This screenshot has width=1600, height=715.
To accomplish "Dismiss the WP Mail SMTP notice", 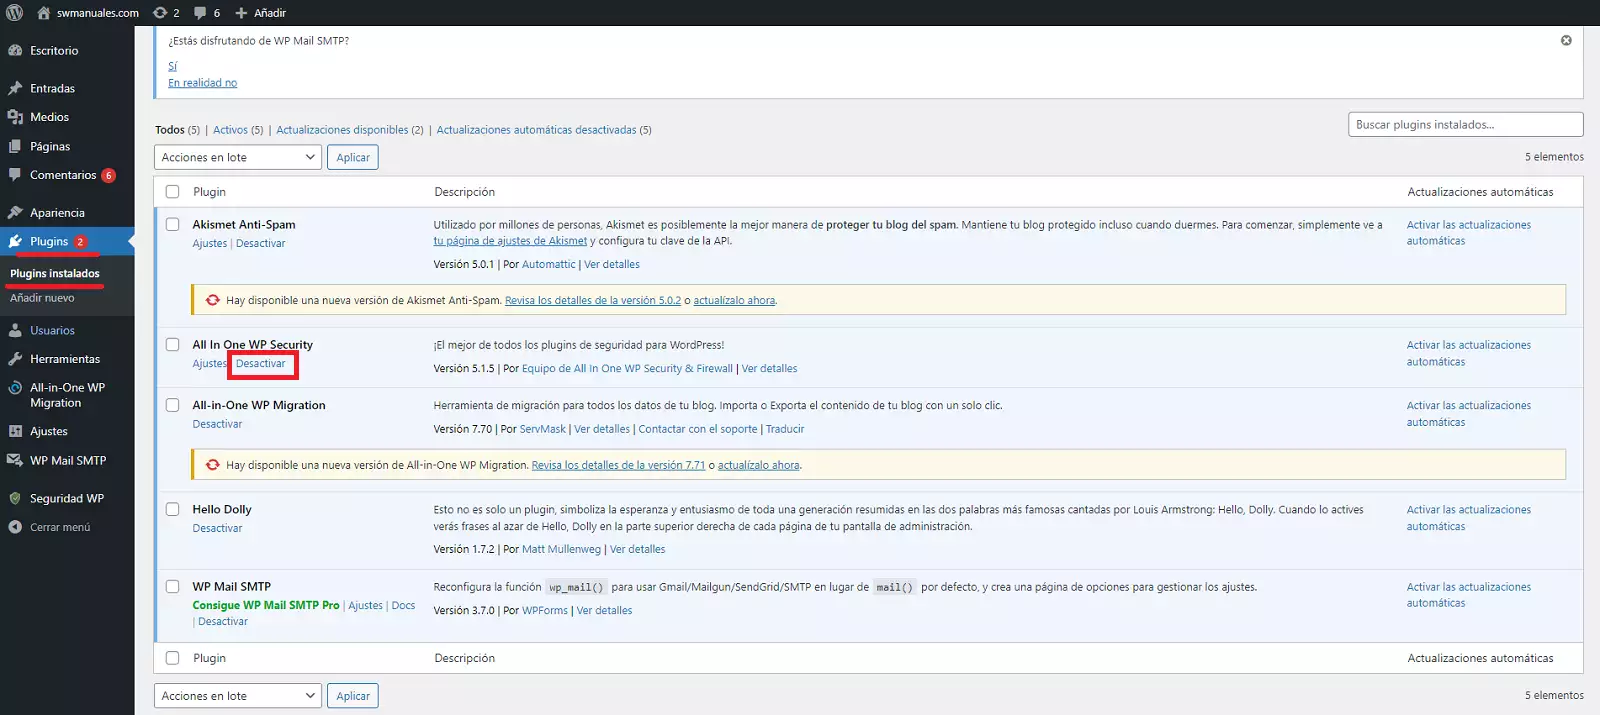I will tap(1566, 41).
